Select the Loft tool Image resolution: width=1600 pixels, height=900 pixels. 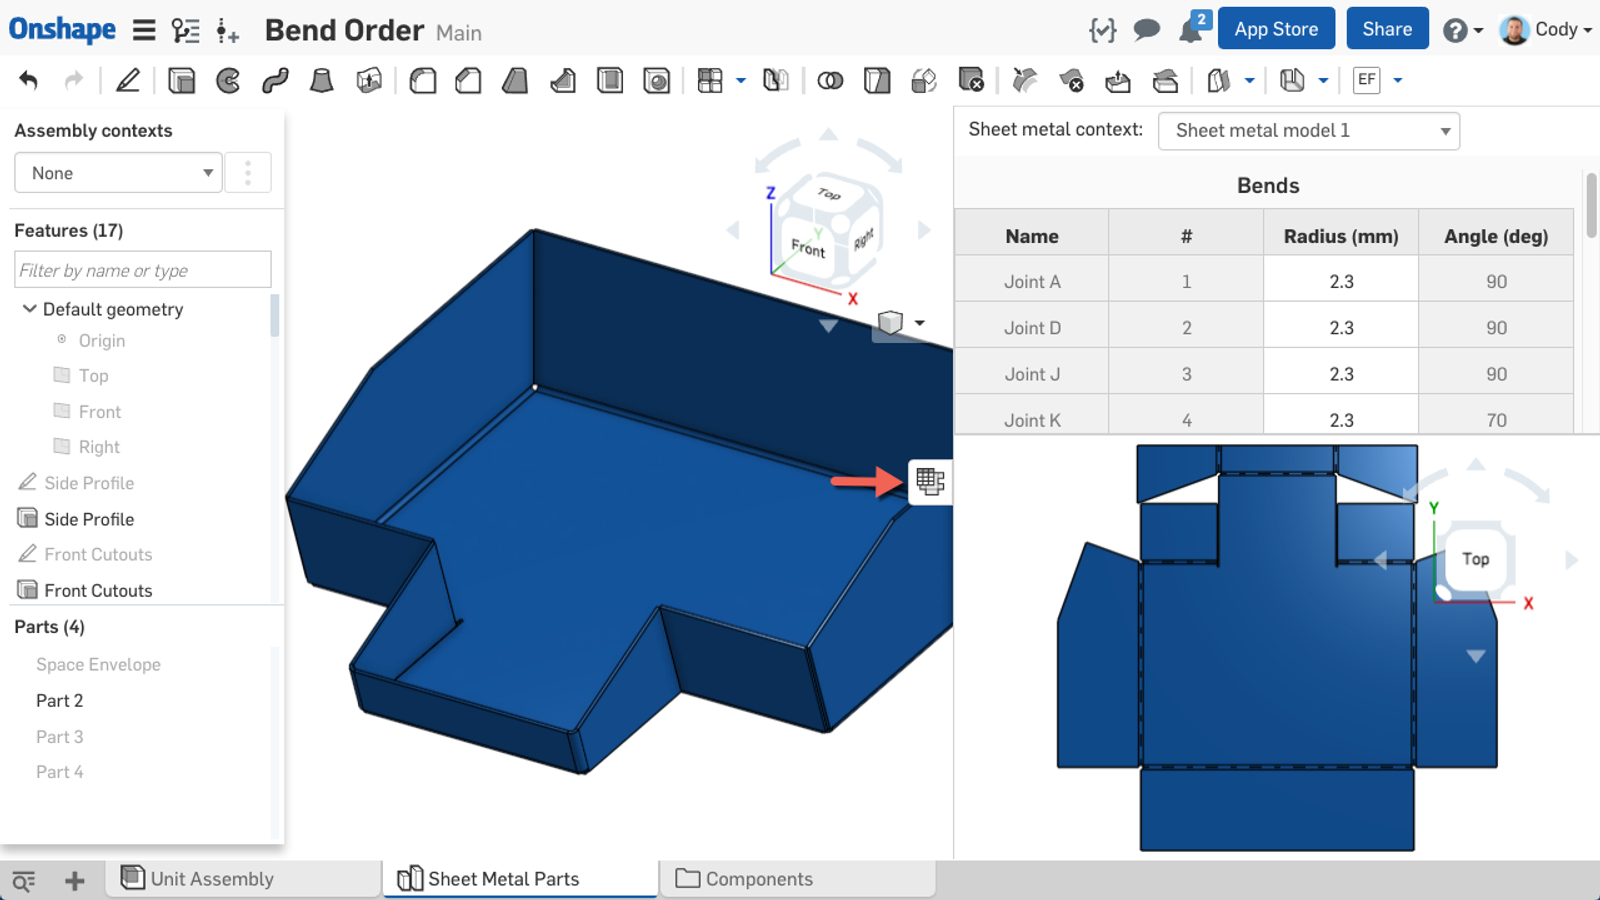321,80
